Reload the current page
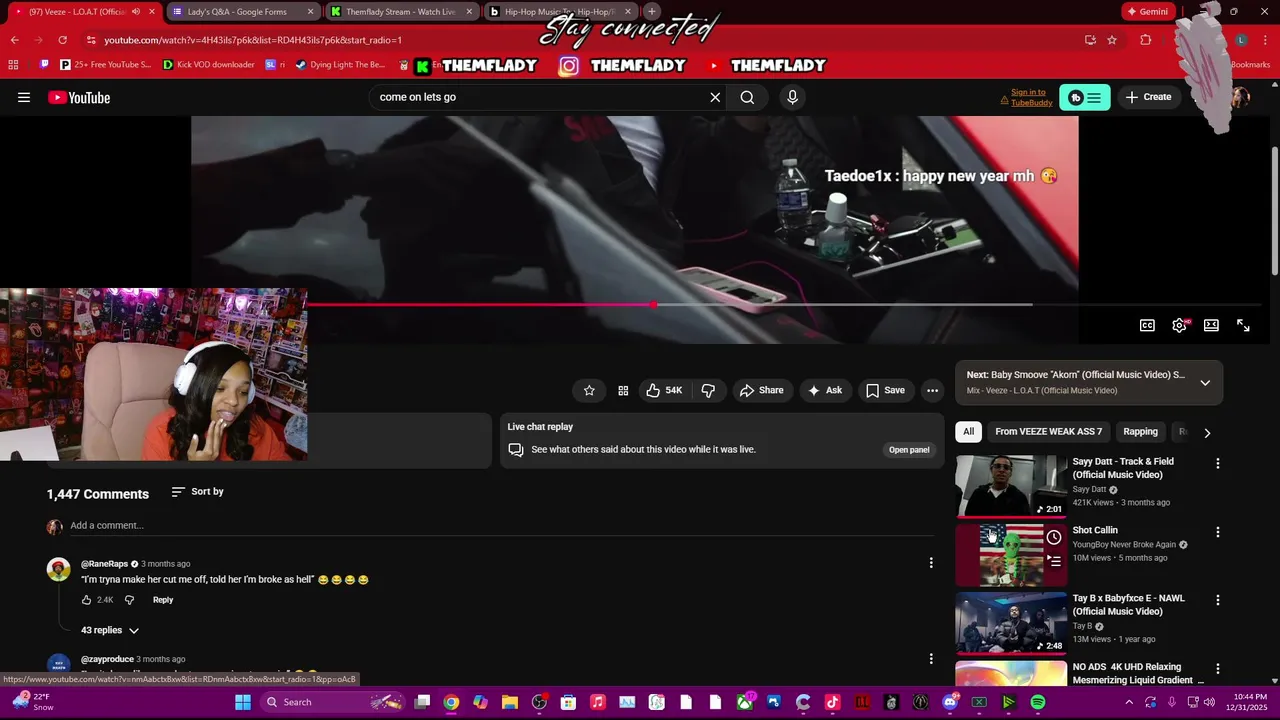This screenshot has height=720, width=1280. (63, 40)
